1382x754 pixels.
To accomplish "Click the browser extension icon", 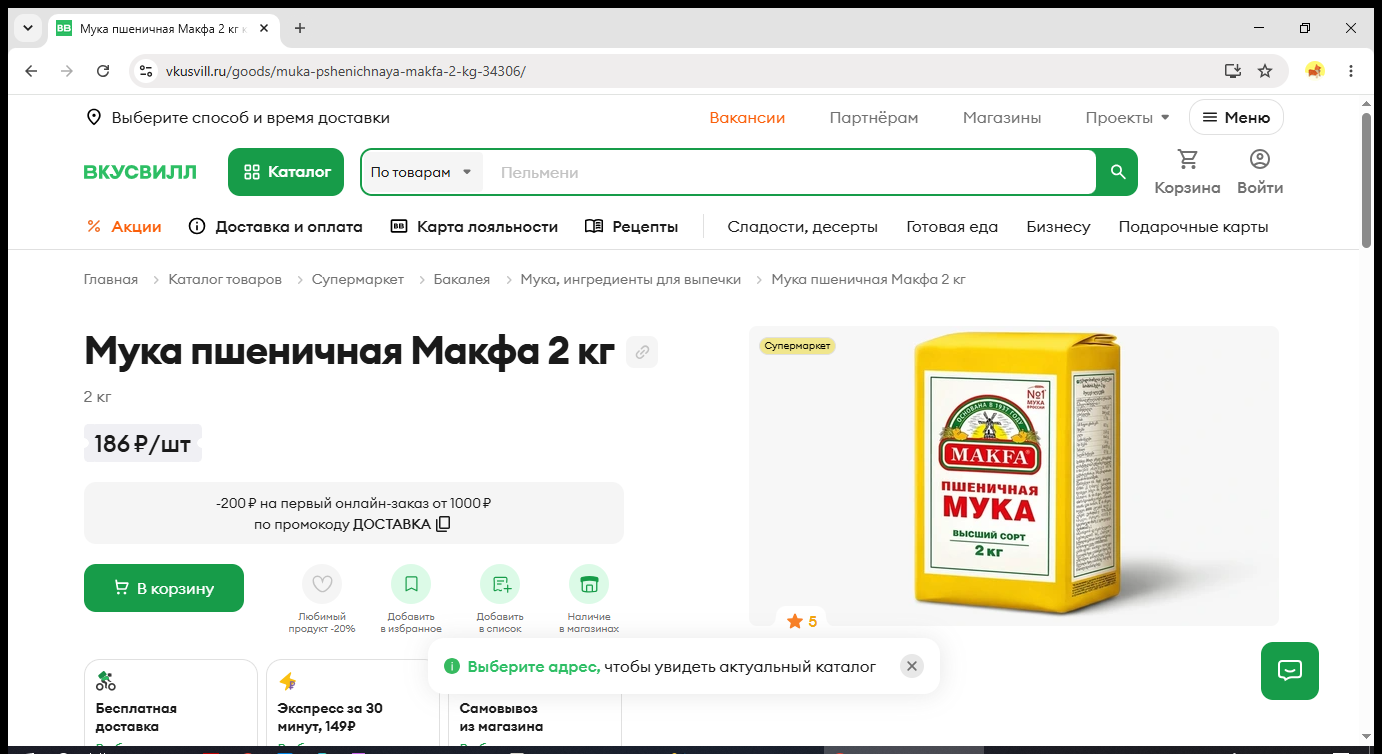I will click(1315, 71).
